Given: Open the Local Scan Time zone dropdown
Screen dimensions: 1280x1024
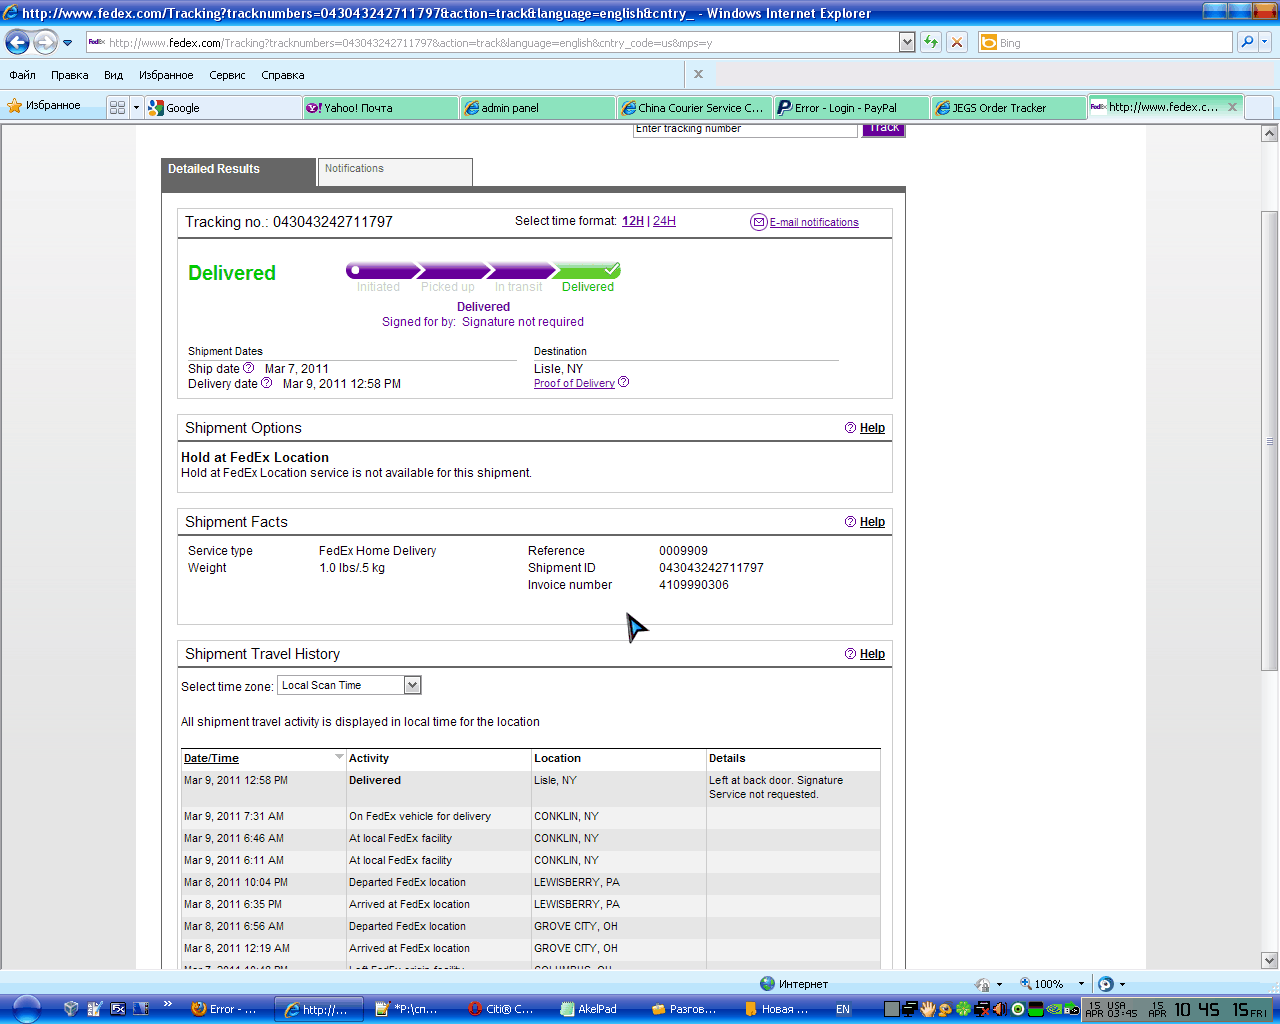Looking at the screenshot, I should click(x=349, y=685).
